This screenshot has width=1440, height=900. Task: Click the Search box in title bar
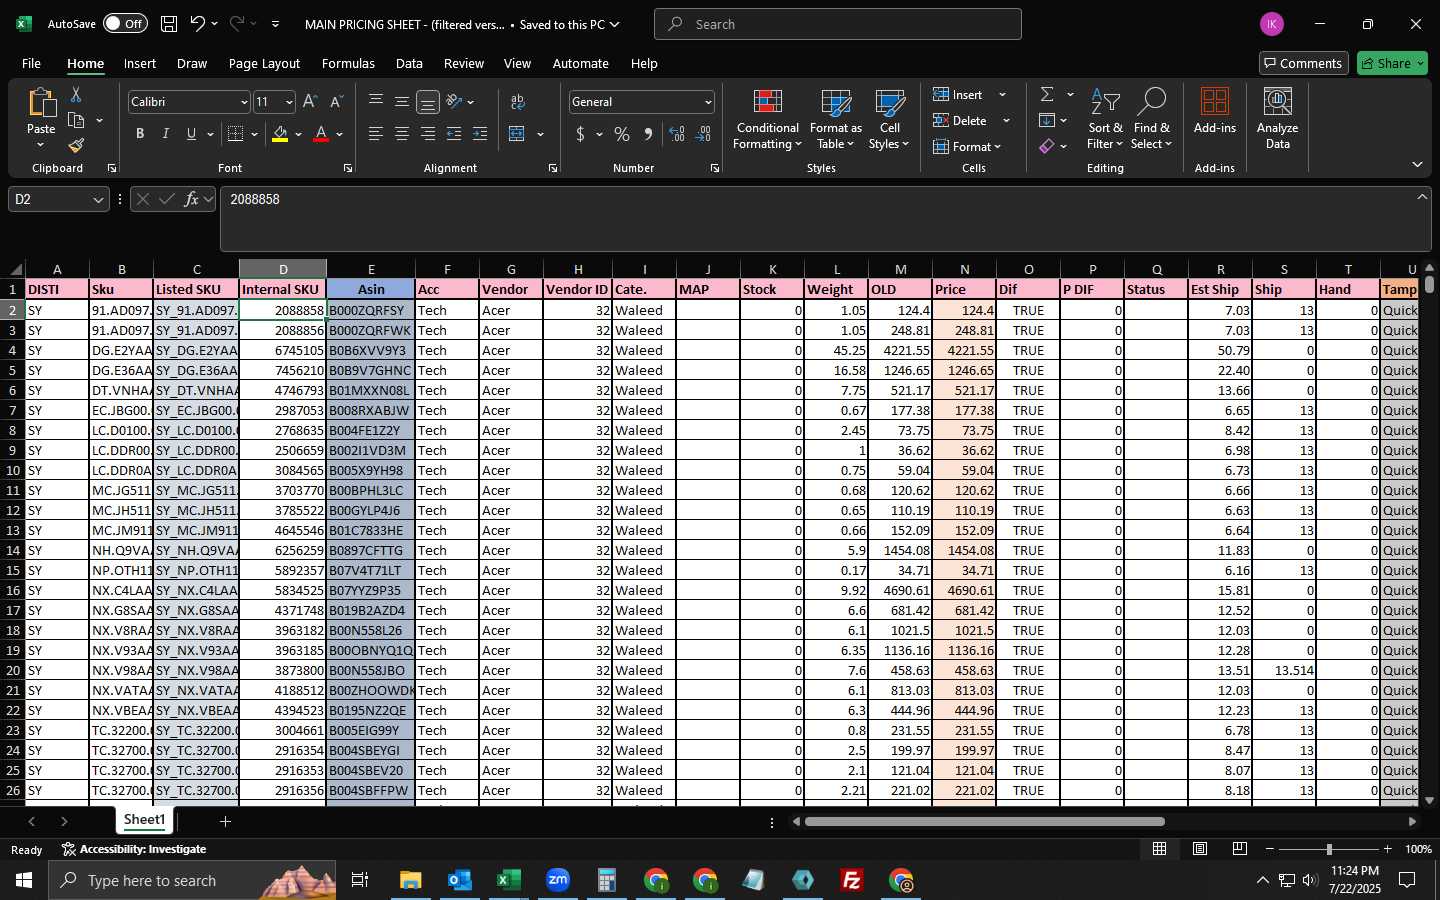point(838,24)
